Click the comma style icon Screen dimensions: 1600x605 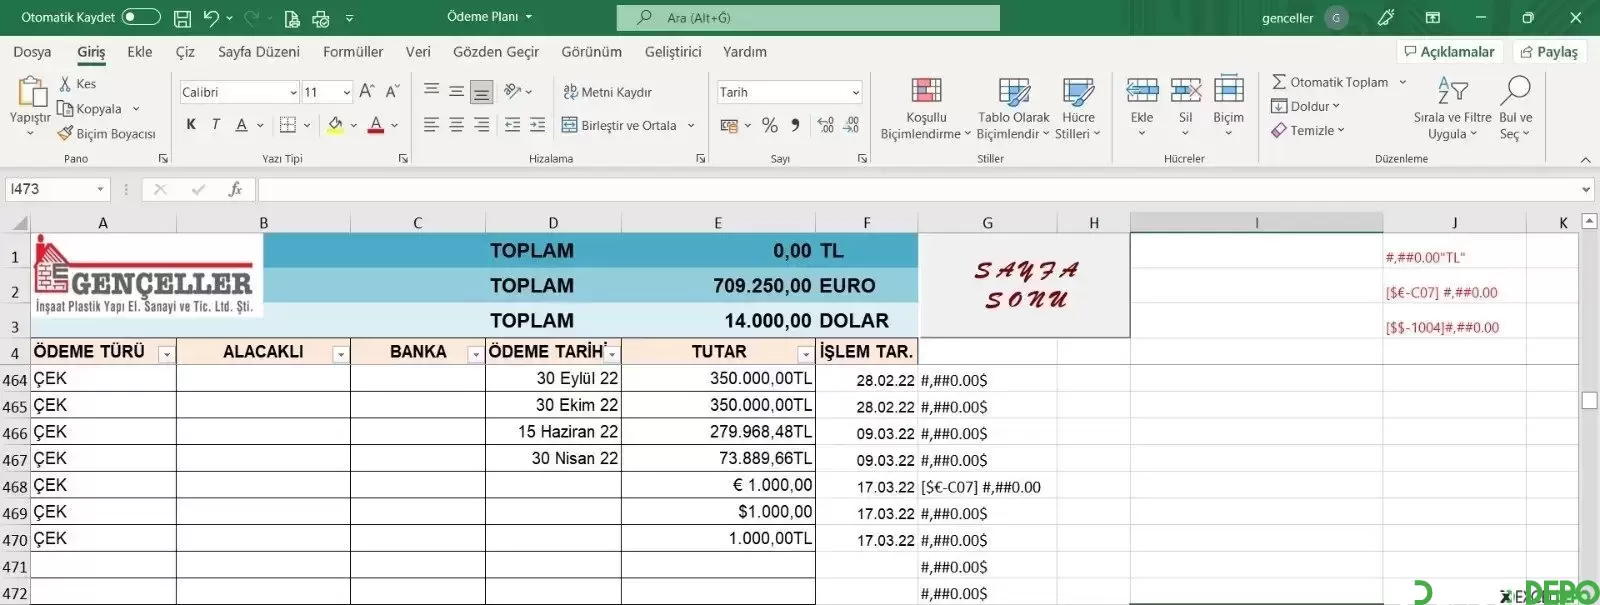tap(795, 125)
